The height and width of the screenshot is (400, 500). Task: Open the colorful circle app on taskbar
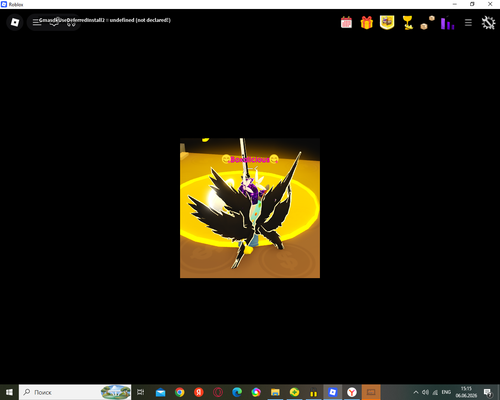click(256, 392)
